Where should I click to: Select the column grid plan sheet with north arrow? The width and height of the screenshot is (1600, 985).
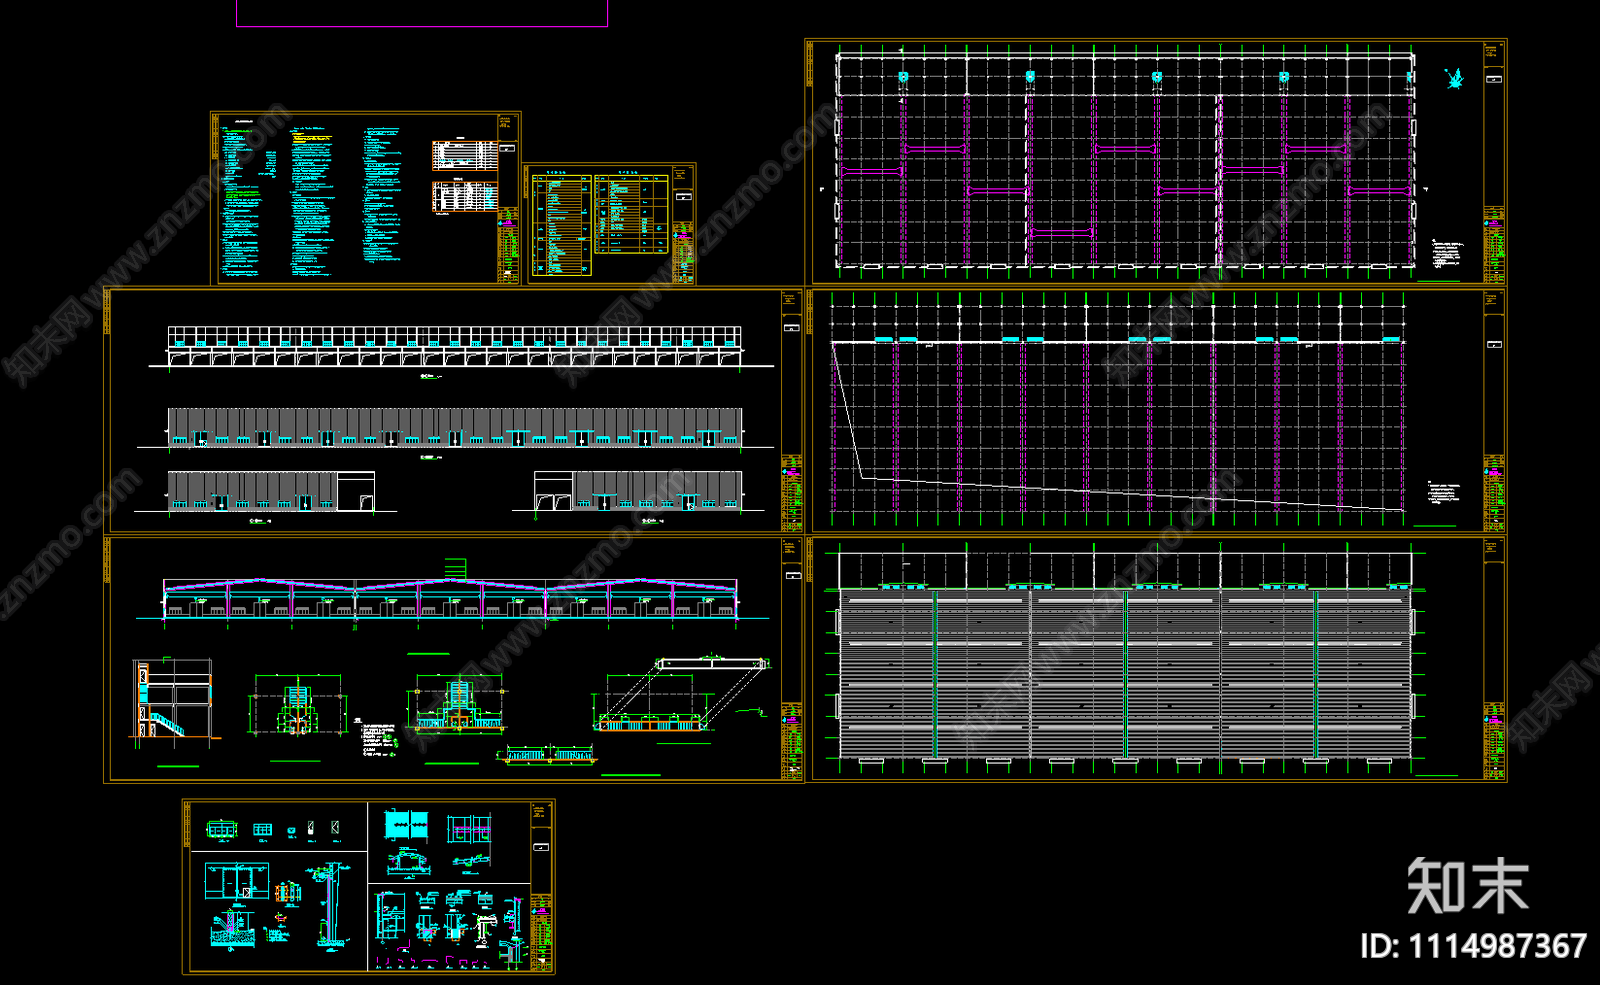(1155, 163)
